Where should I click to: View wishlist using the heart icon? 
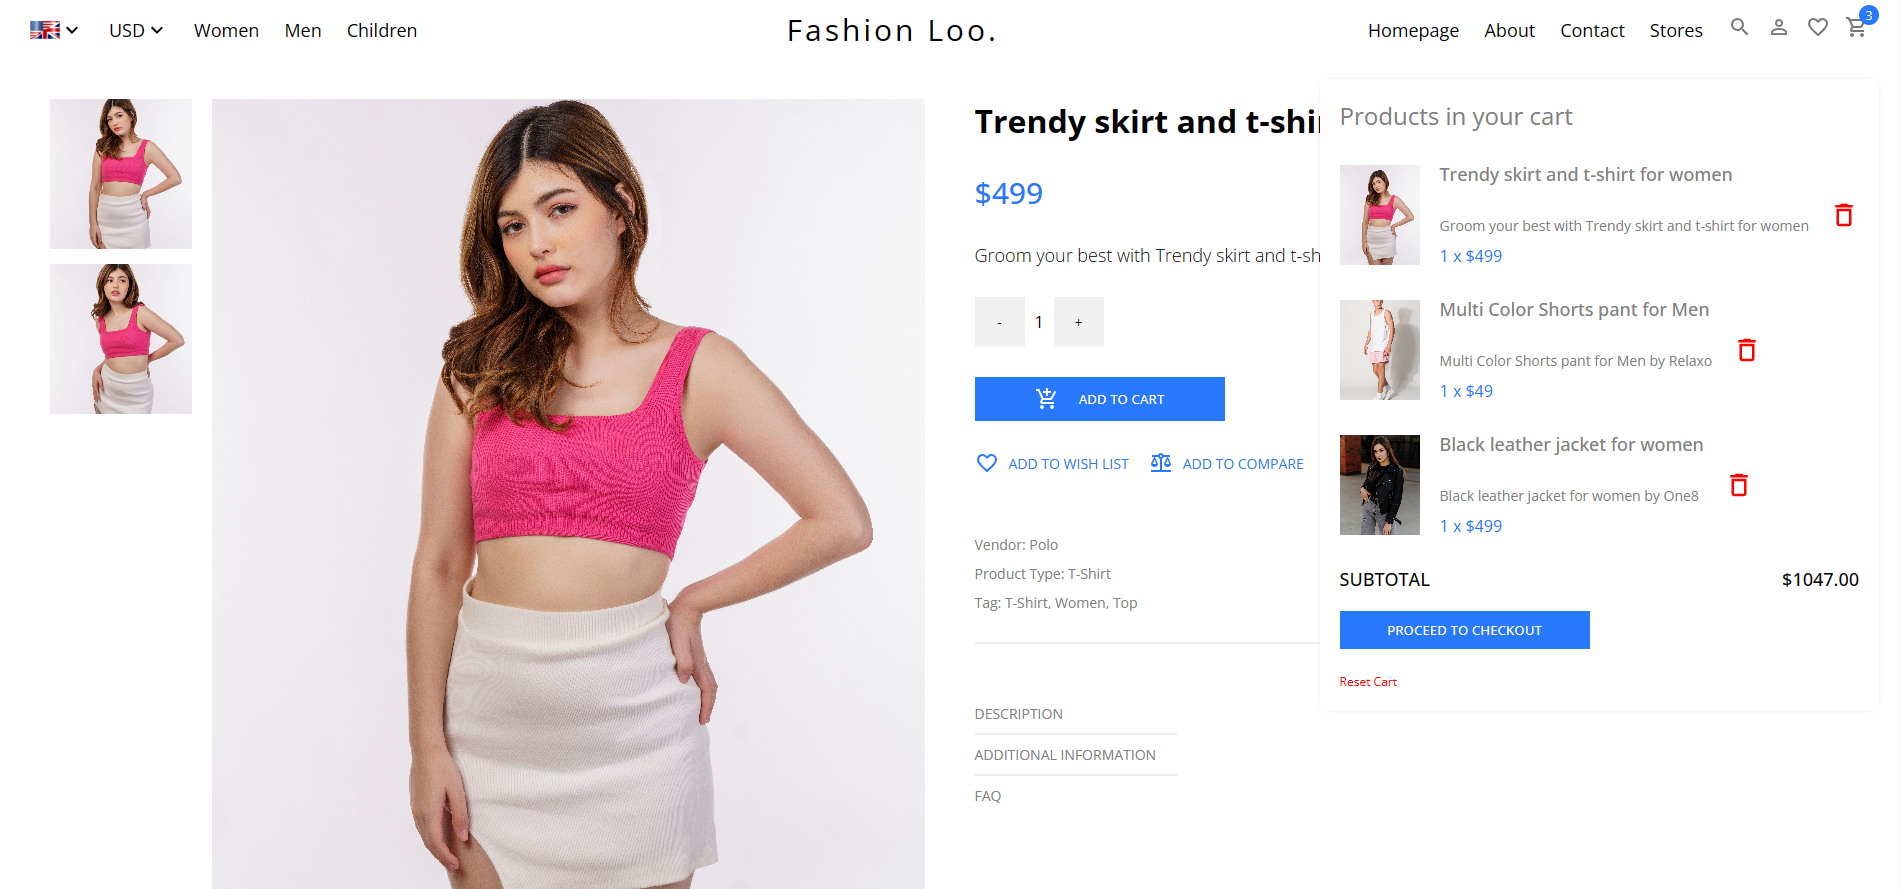coord(1818,28)
